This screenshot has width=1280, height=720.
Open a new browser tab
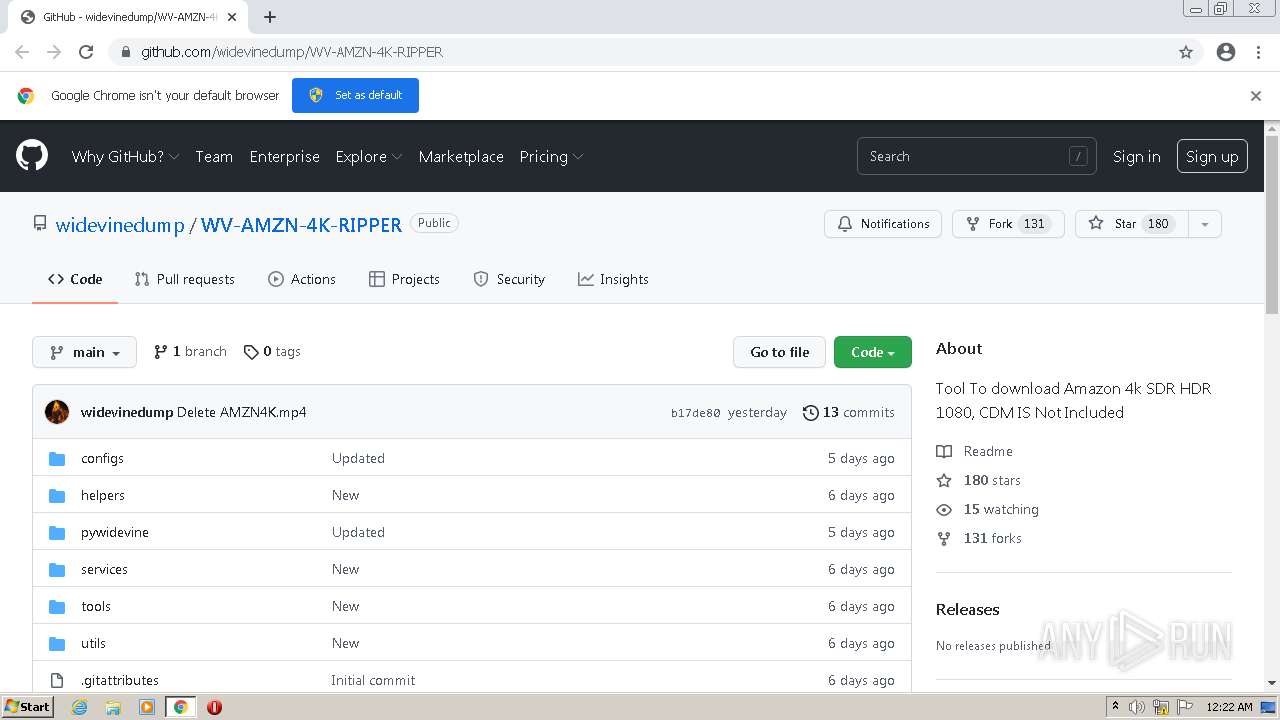[270, 17]
